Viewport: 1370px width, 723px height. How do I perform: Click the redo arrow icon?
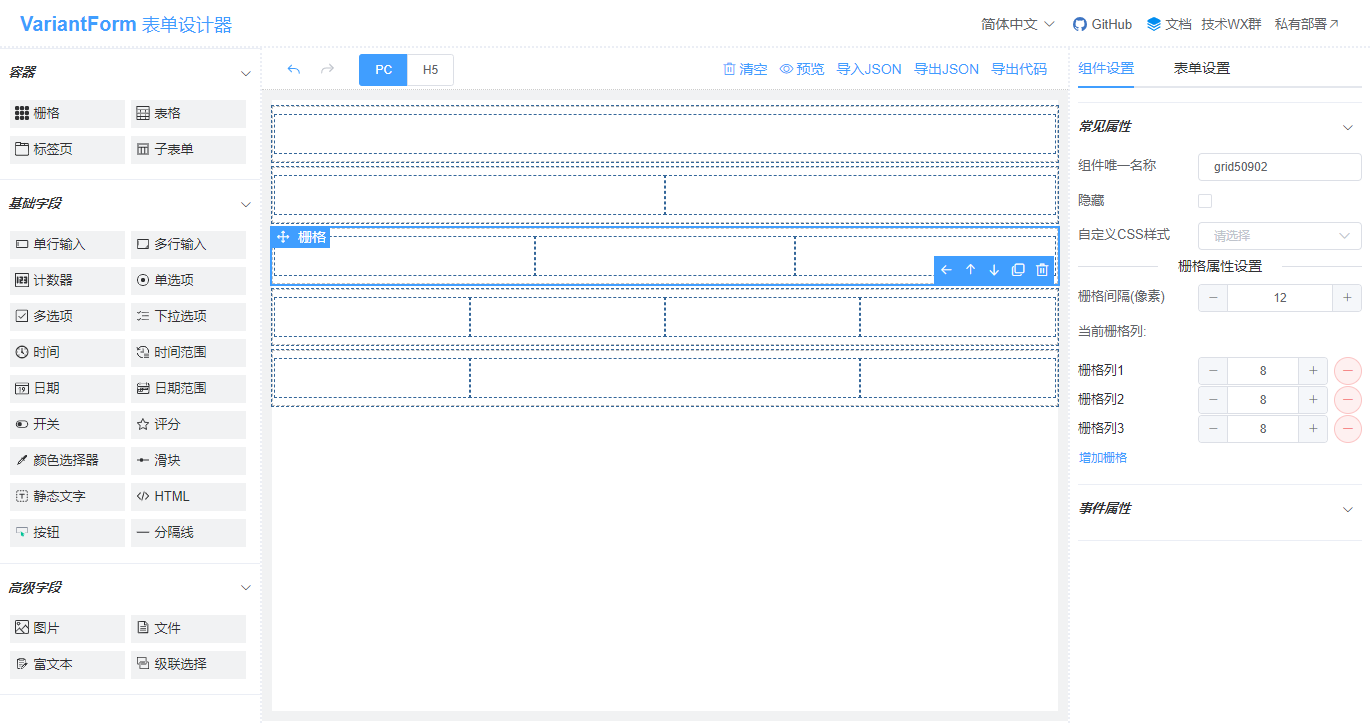327,69
